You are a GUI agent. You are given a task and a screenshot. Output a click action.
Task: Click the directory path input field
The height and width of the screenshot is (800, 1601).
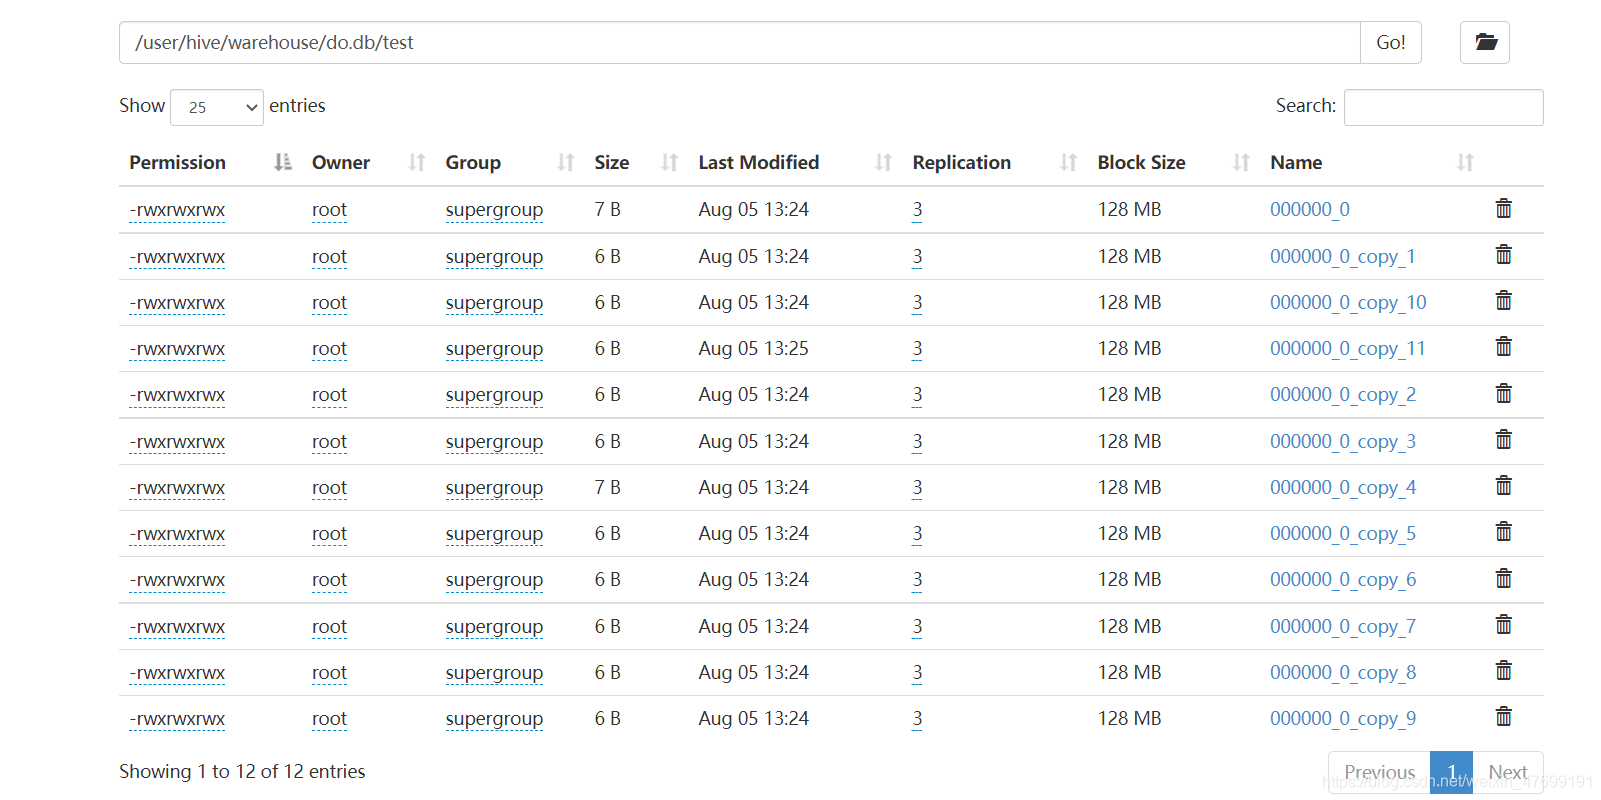[x=740, y=42]
